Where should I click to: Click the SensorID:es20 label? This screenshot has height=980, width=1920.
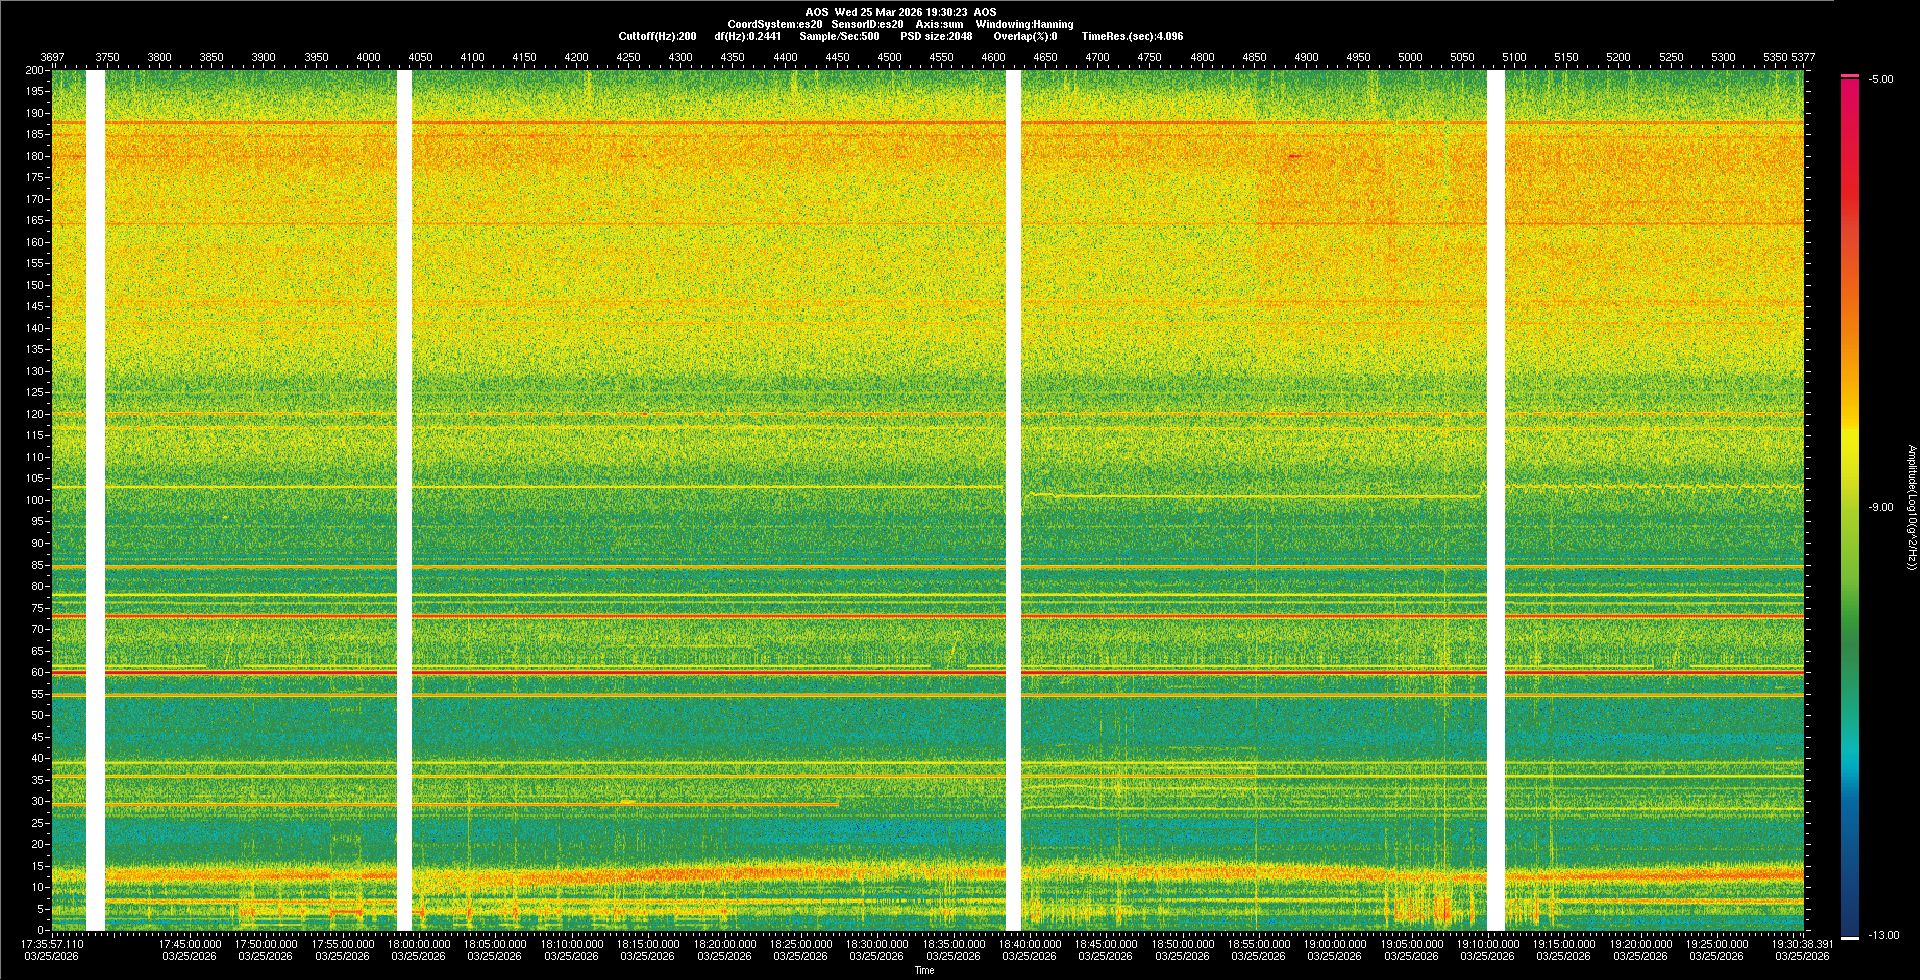click(x=867, y=24)
